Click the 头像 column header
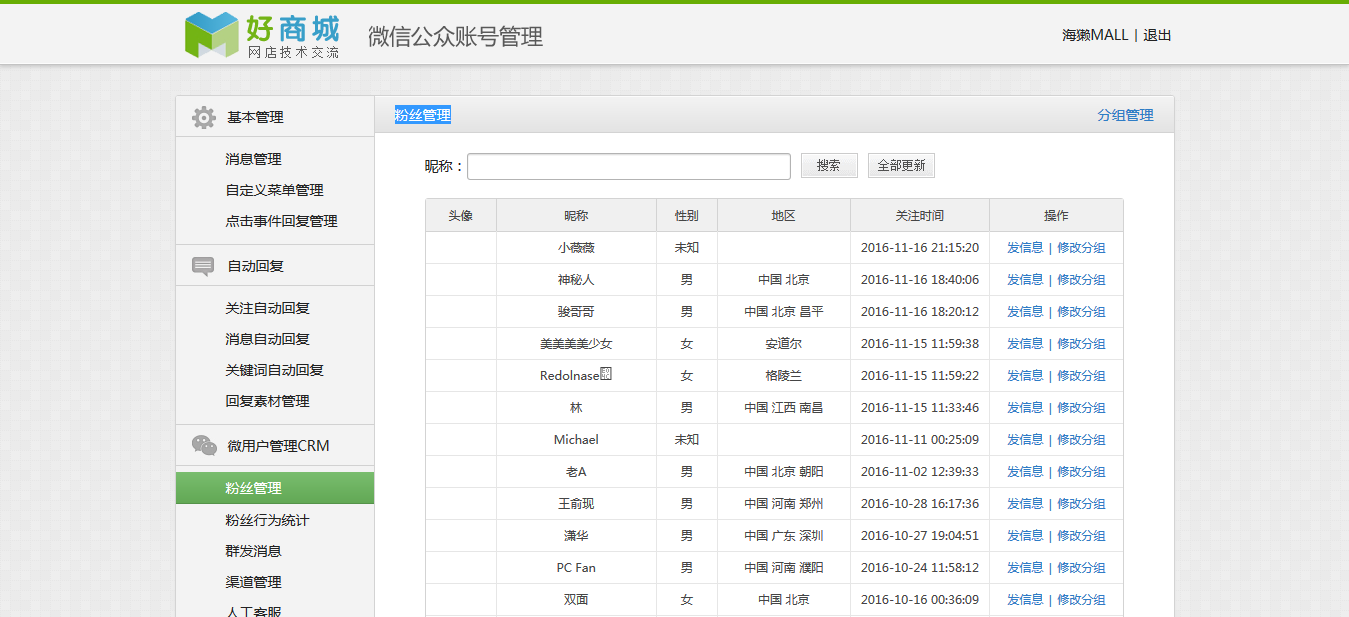 460,216
